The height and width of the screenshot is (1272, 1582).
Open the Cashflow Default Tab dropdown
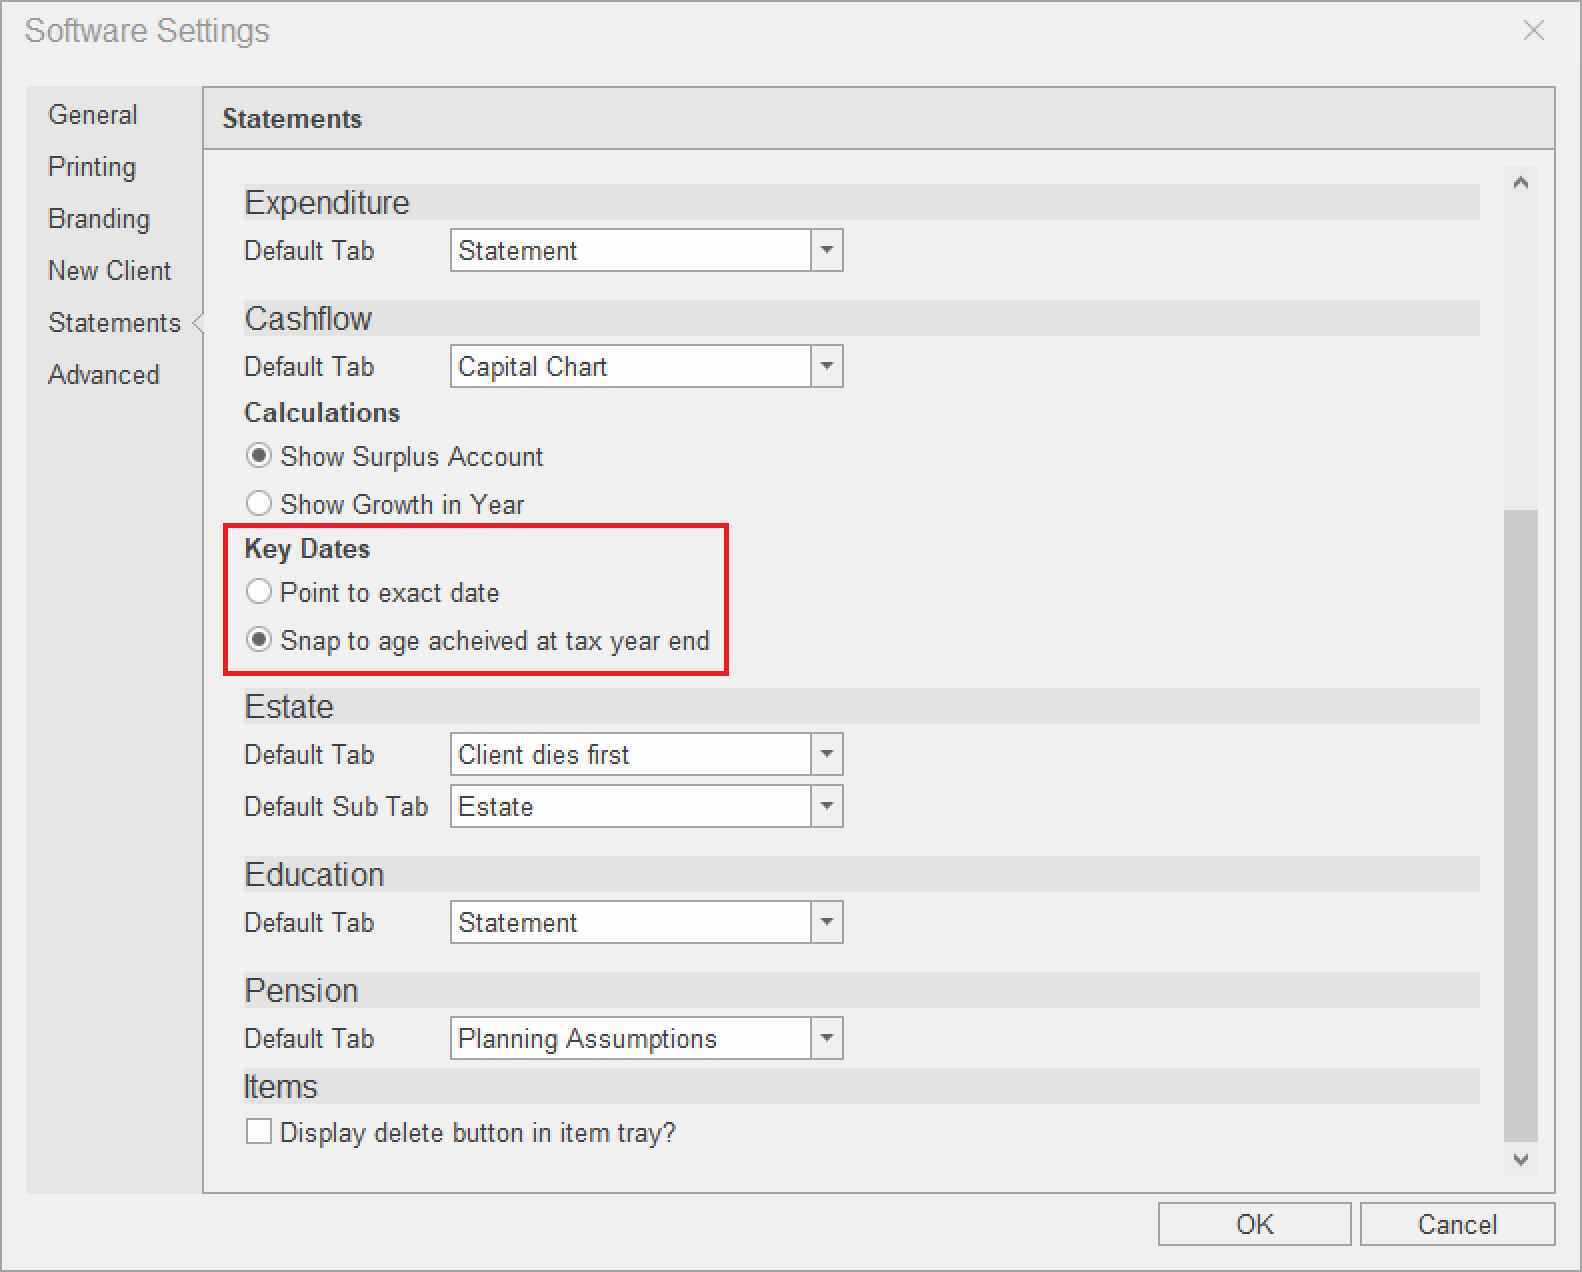[826, 366]
